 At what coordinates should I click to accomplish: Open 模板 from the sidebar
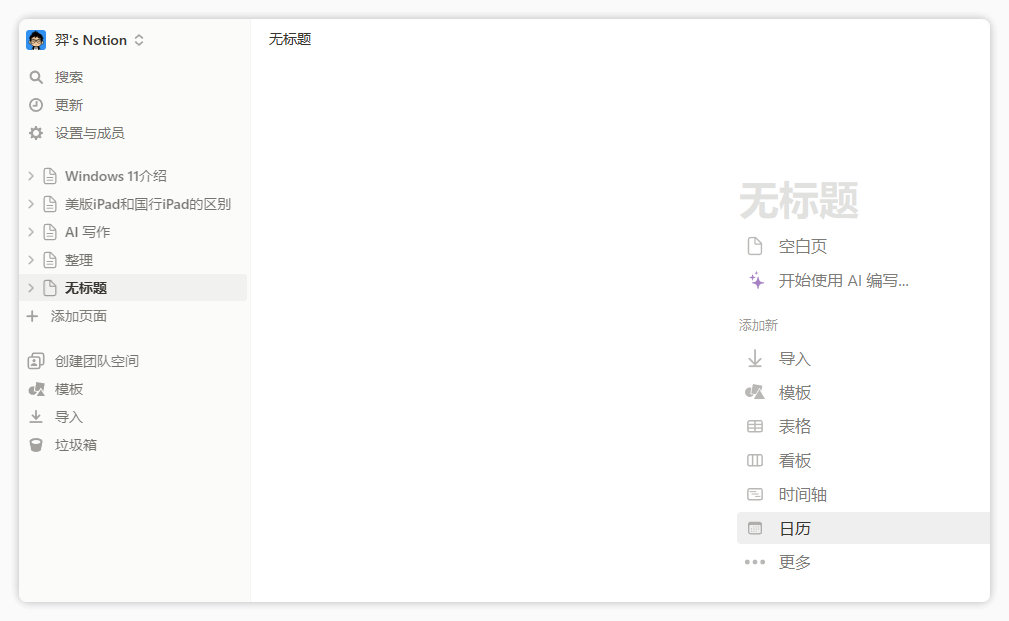69,389
